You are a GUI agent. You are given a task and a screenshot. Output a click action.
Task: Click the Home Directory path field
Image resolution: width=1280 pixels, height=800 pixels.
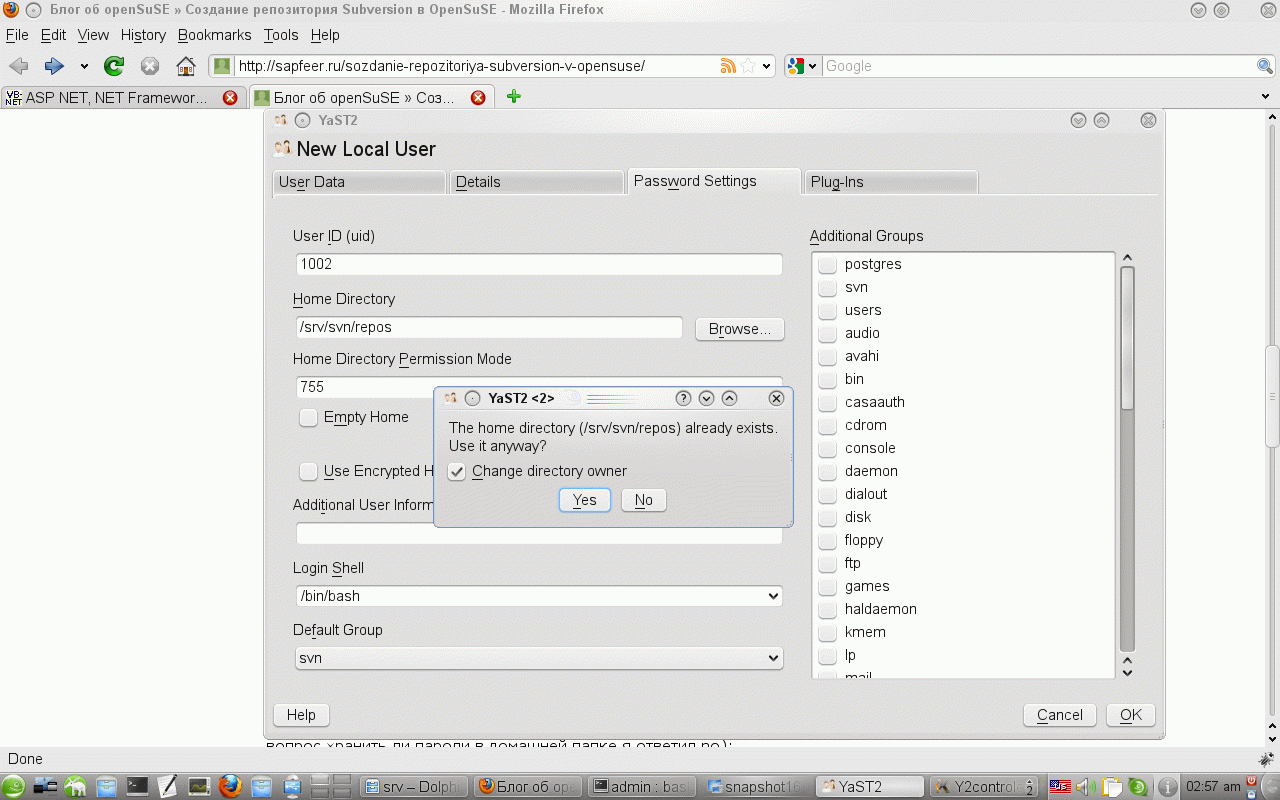point(489,328)
